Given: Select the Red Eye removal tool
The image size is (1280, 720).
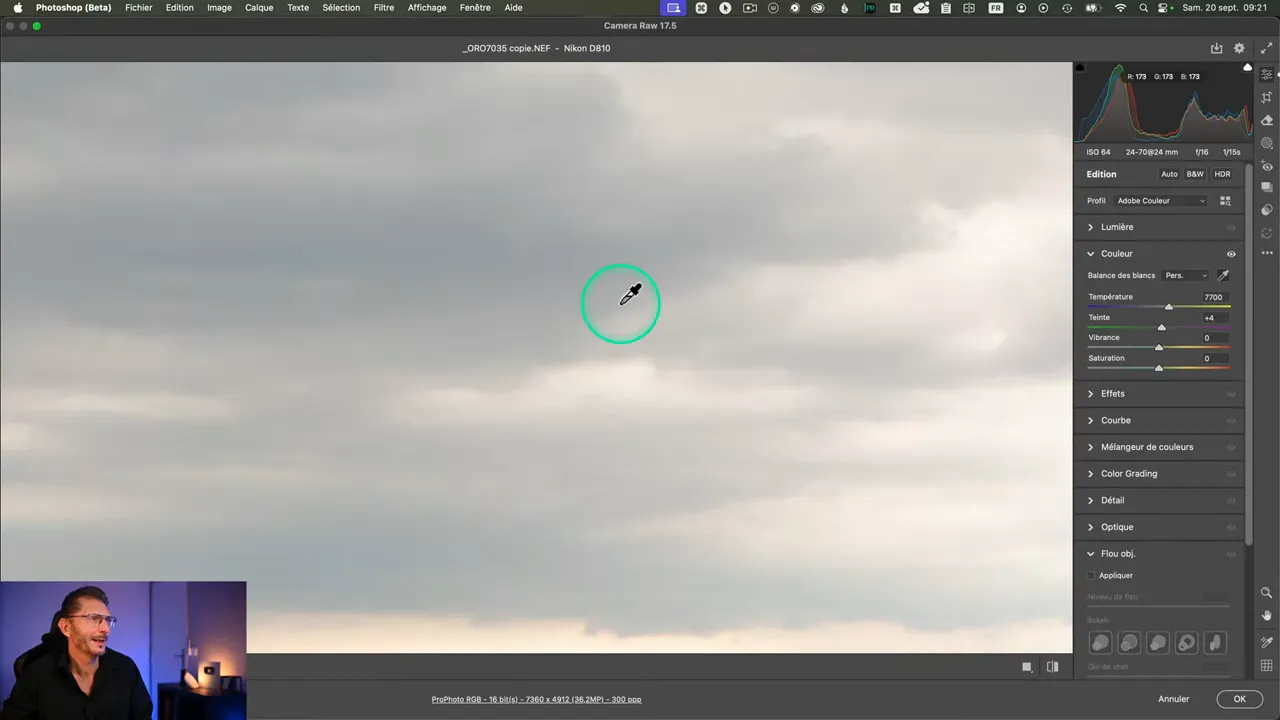Looking at the screenshot, I should pyautogui.click(x=1267, y=166).
